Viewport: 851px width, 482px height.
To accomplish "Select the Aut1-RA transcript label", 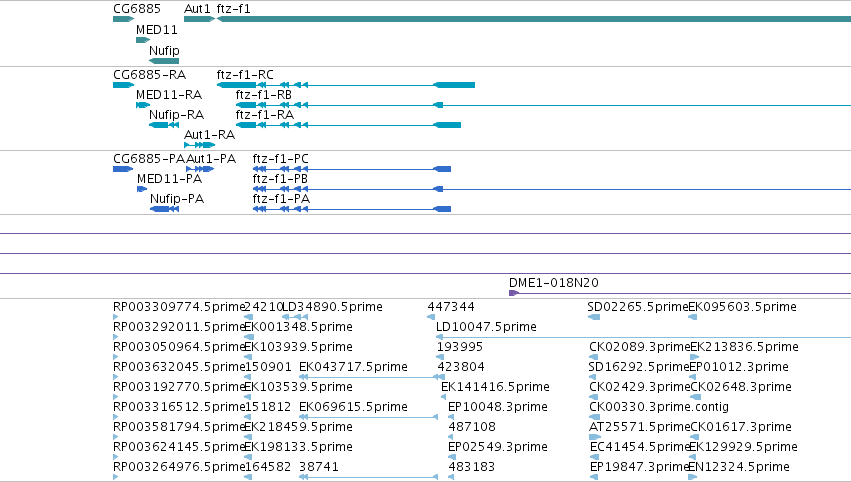I will click(x=209, y=135).
